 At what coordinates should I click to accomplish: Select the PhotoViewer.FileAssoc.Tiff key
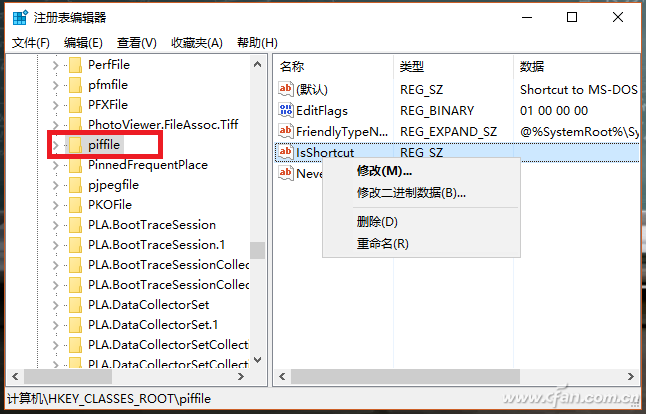(x=163, y=124)
